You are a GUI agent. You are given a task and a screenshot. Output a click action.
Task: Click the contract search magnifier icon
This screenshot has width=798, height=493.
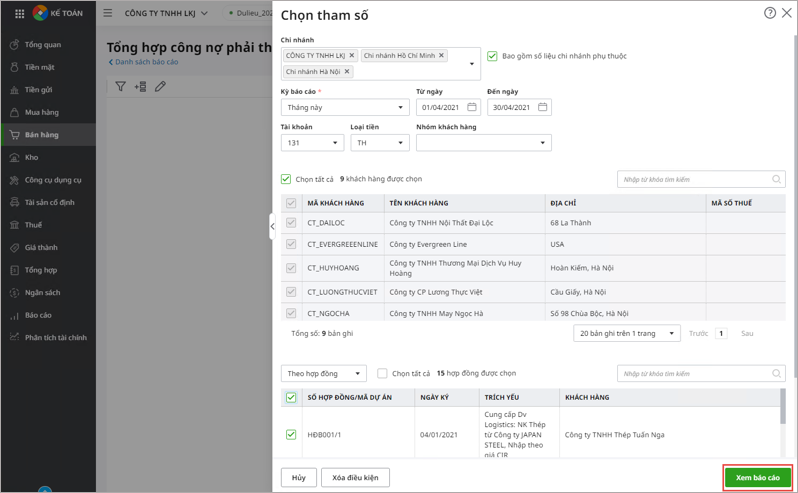pyautogui.click(x=776, y=373)
